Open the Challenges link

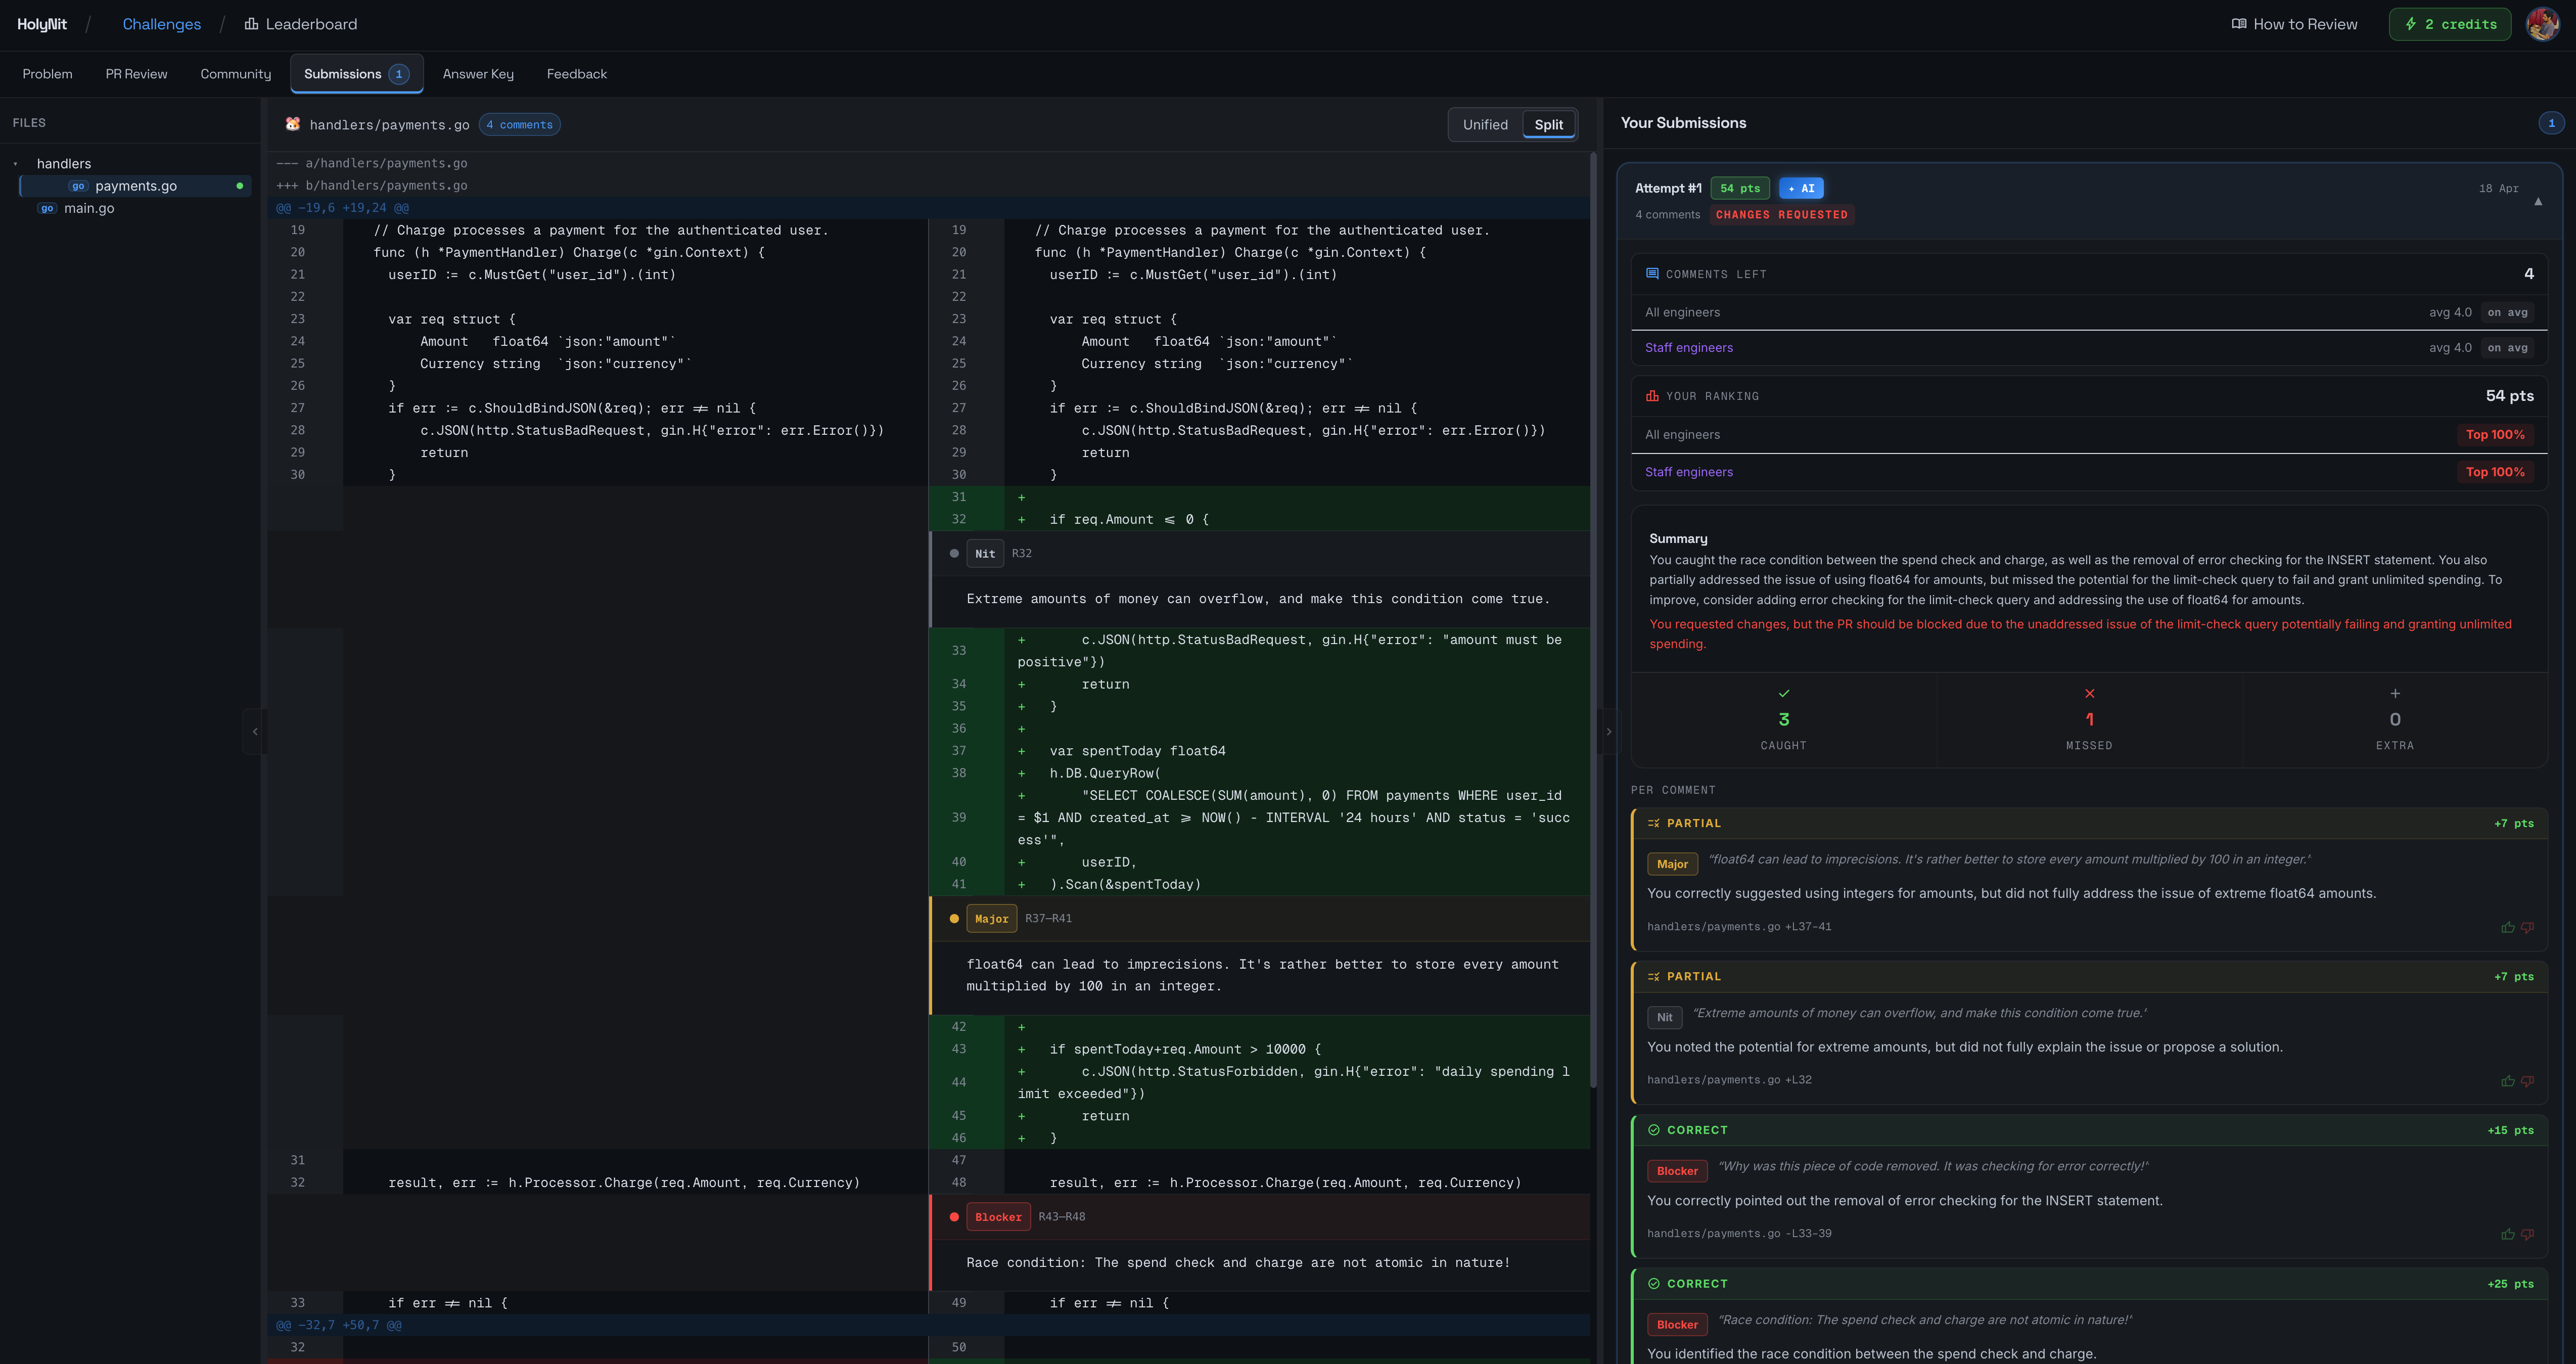click(161, 24)
